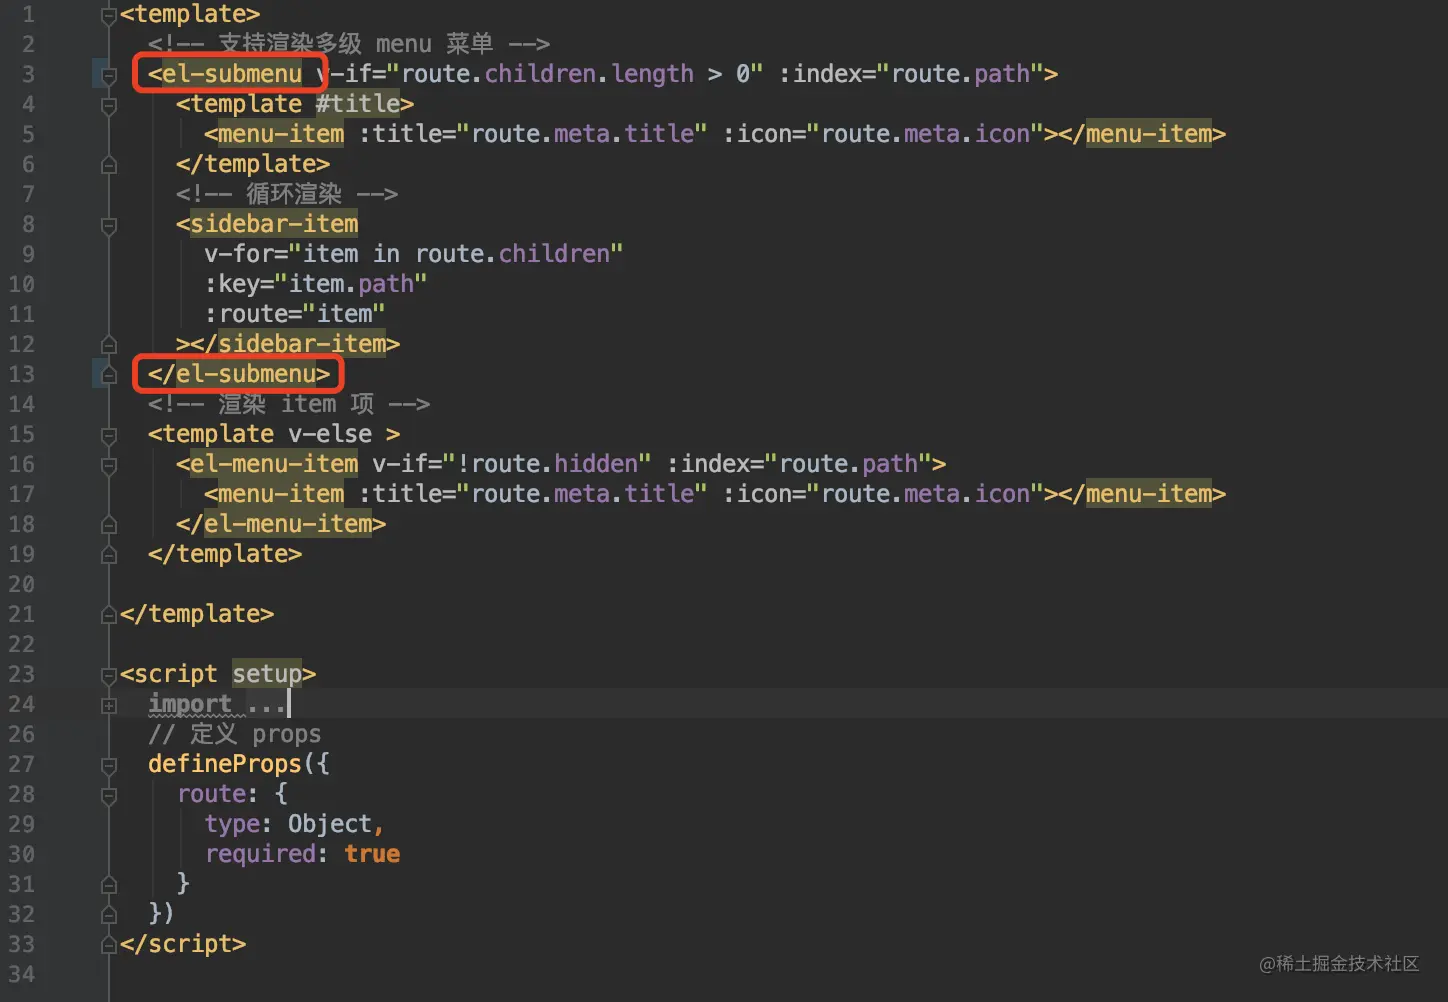Click the ':route="item"' attribute on line 11
Viewport: 1448px width, 1002px height.
[x=295, y=314]
